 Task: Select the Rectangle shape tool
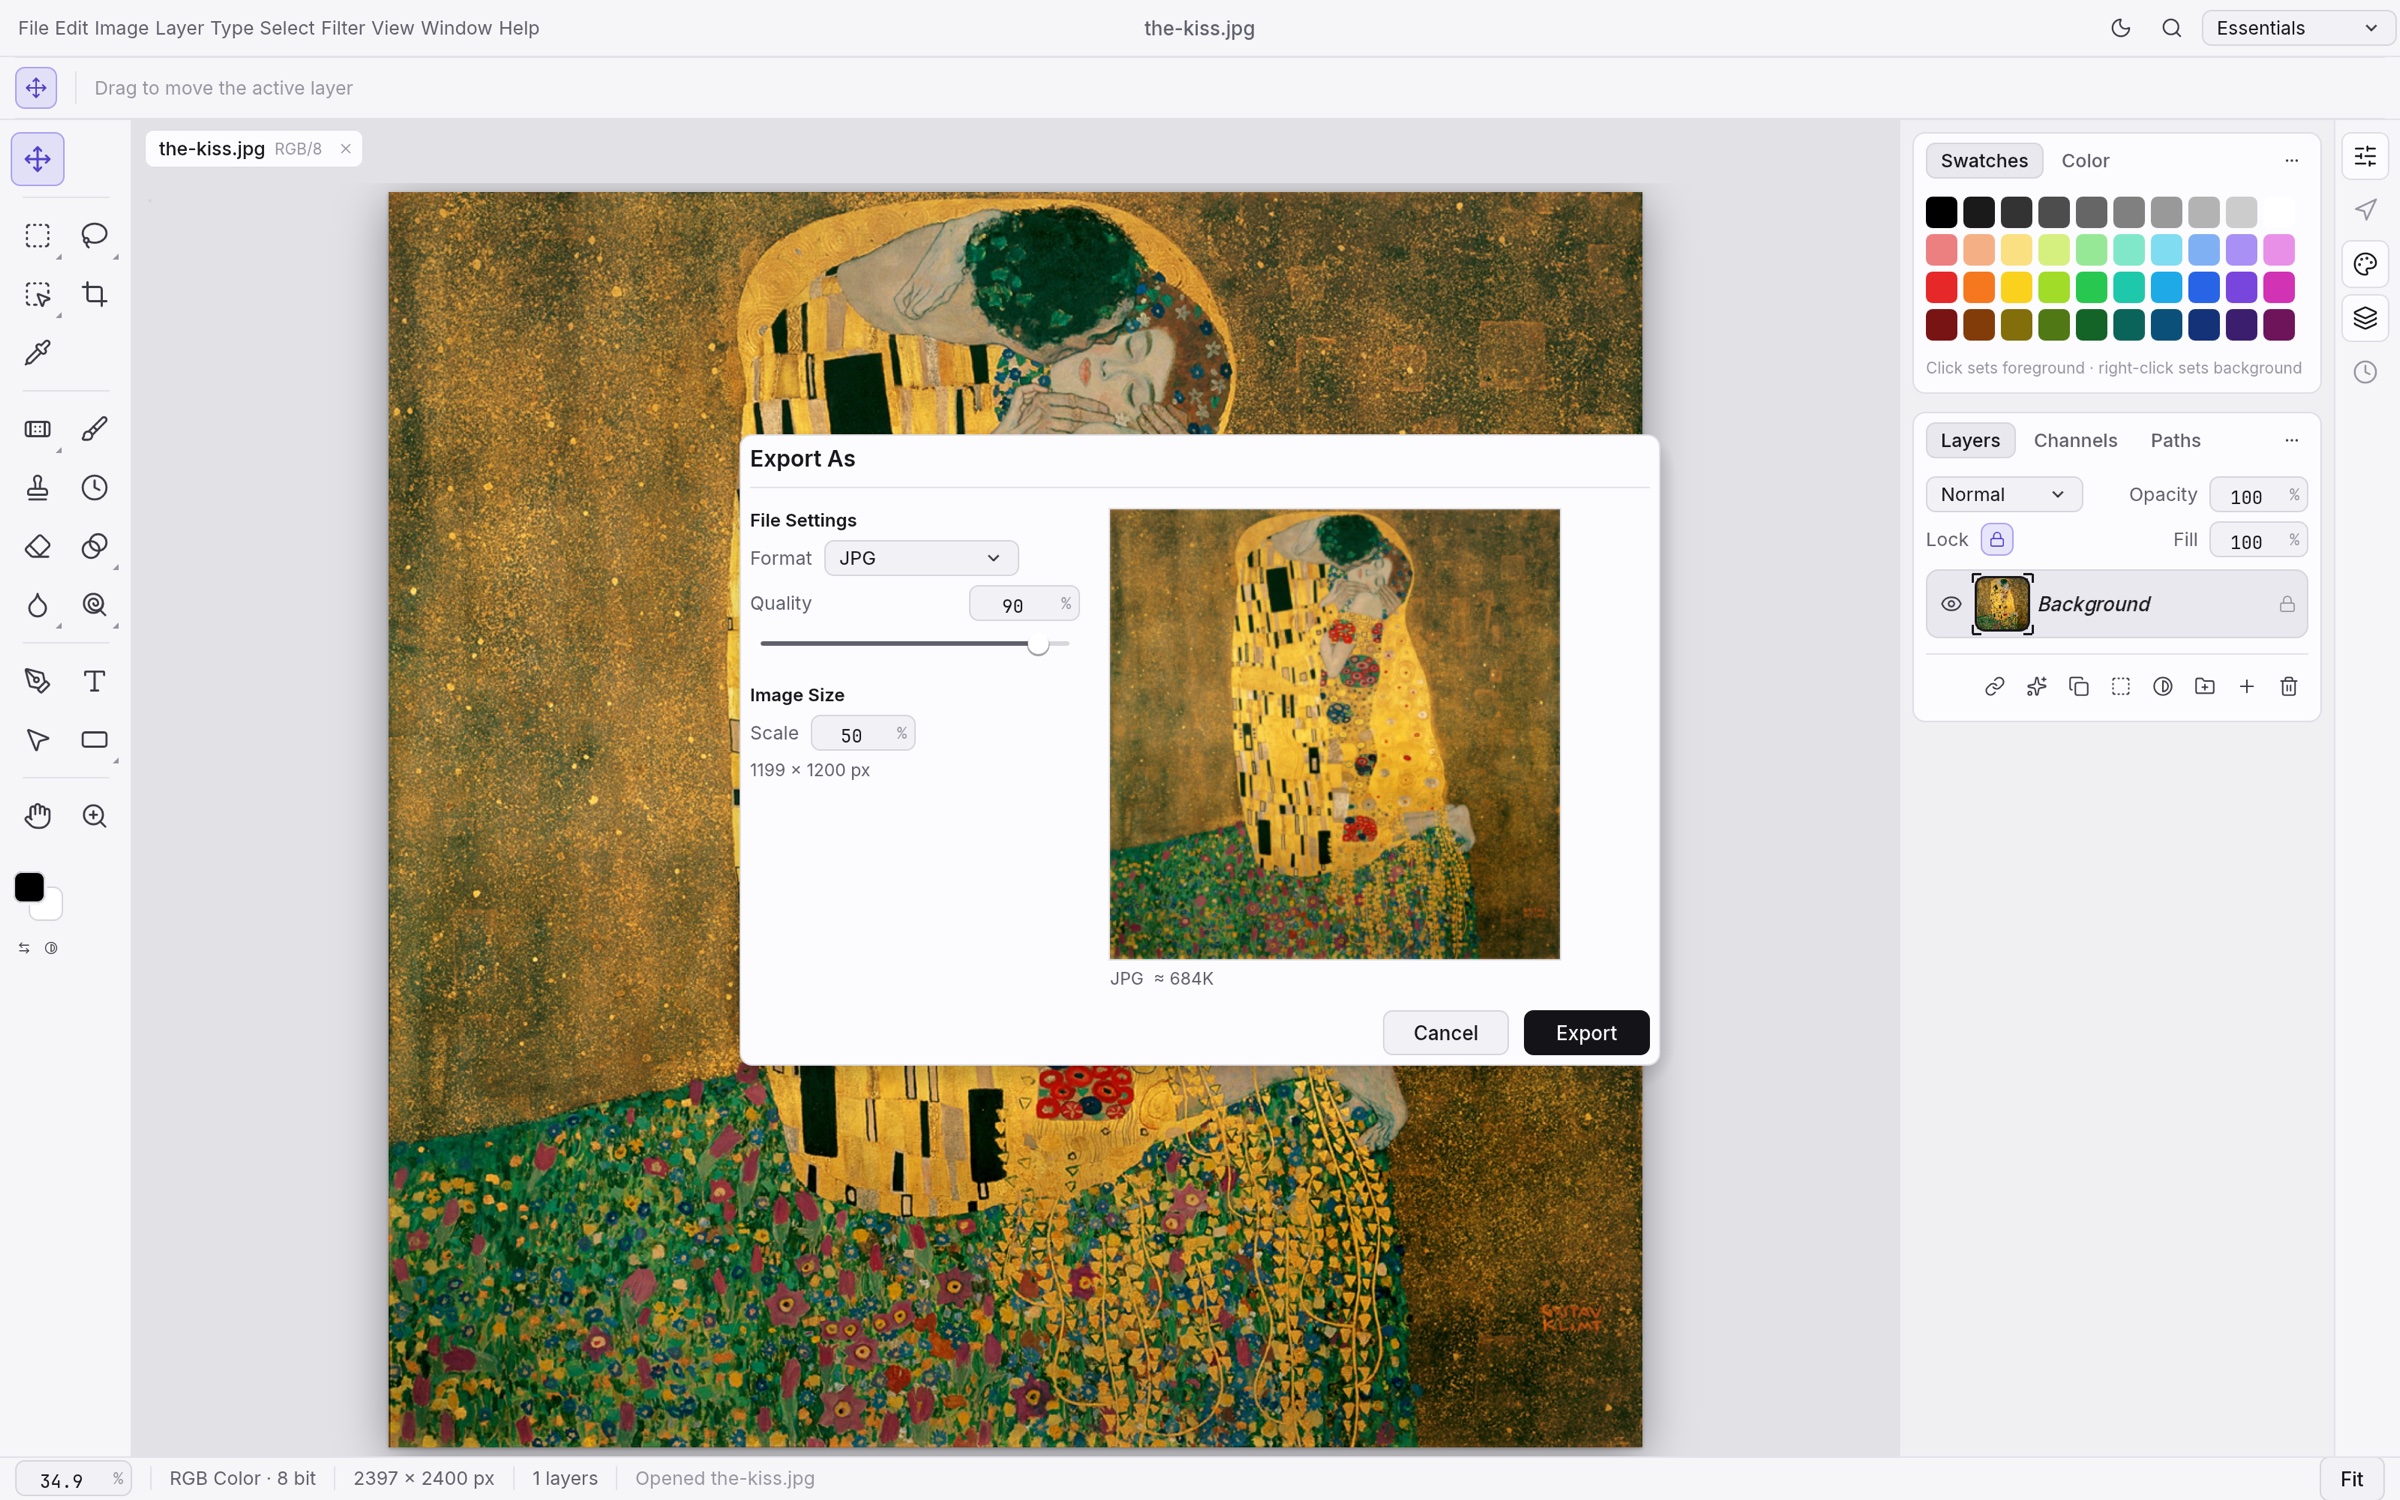click(94, 740)
